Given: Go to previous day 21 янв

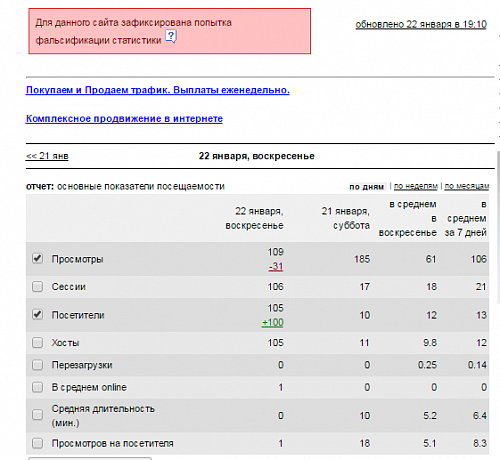Looking at the screenshot, I should coord(47,156).
